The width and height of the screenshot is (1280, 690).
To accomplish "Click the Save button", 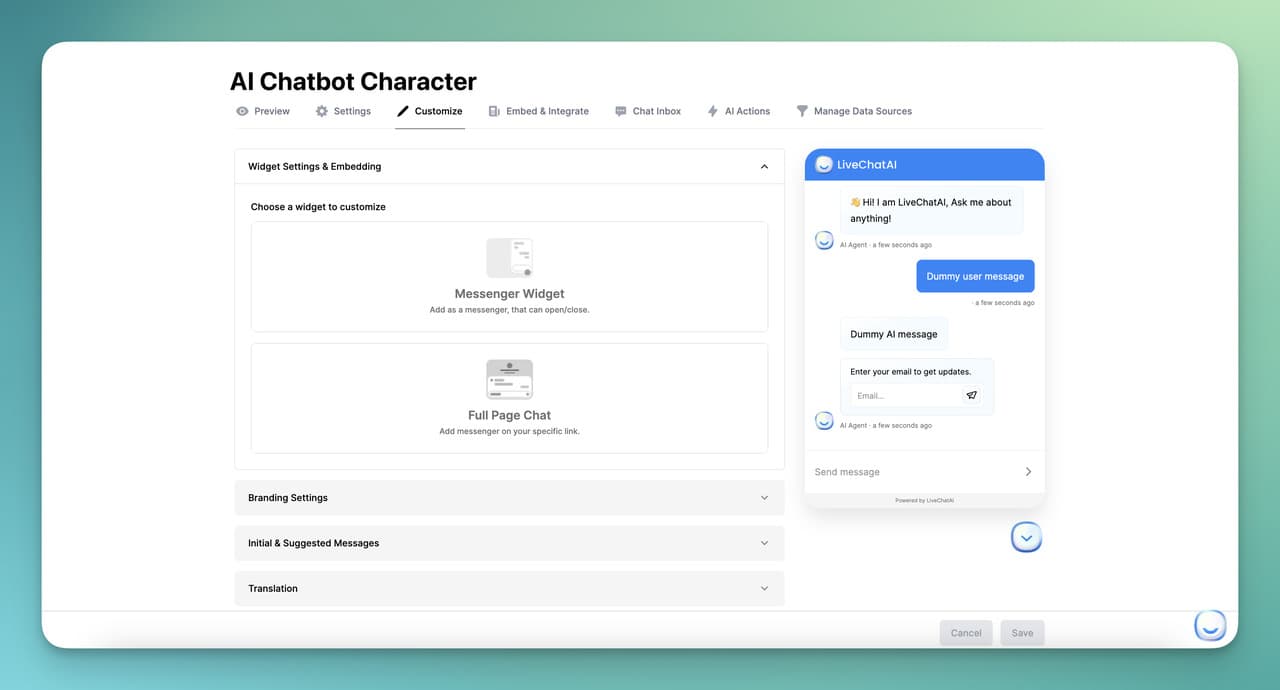I will [x=1022, y=633].
